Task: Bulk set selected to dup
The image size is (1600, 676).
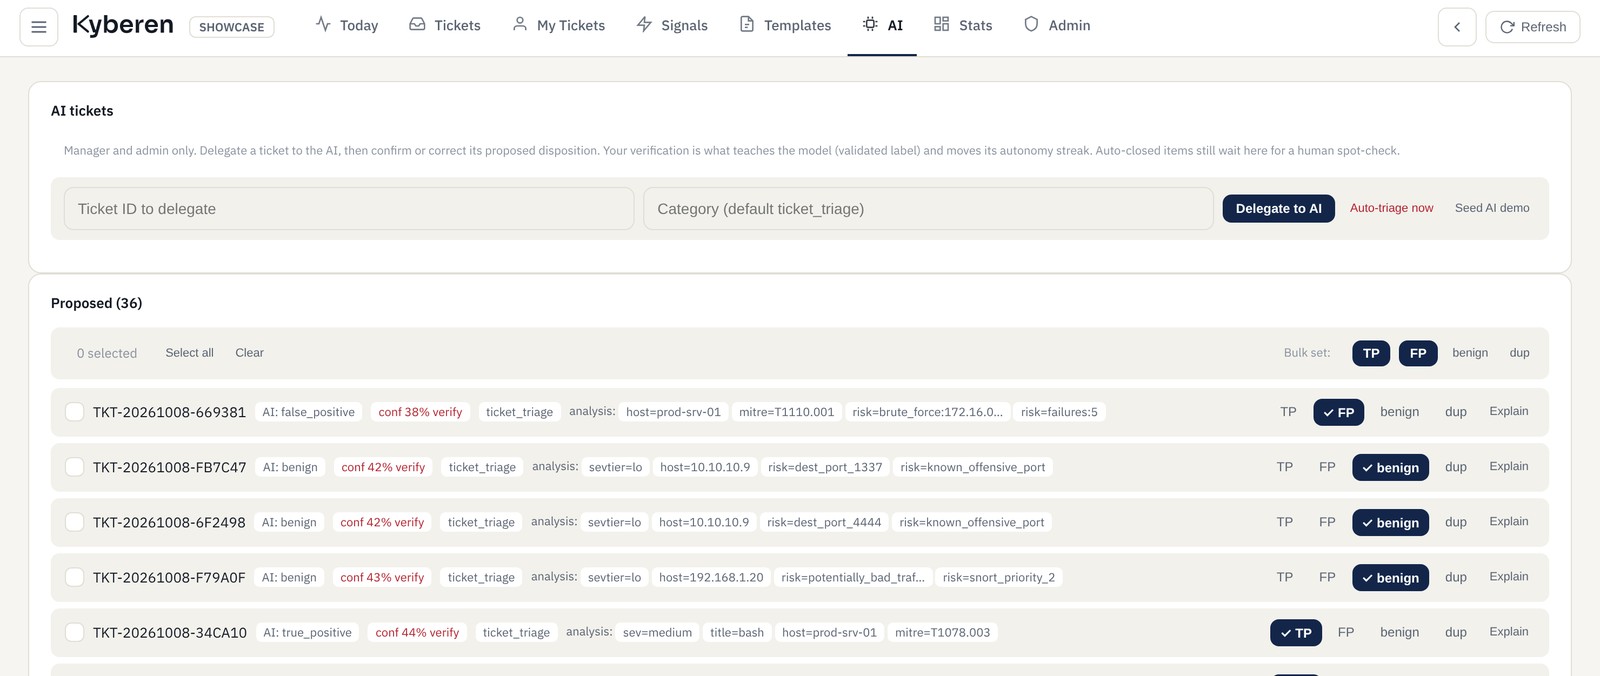Action: point(1519,353)
